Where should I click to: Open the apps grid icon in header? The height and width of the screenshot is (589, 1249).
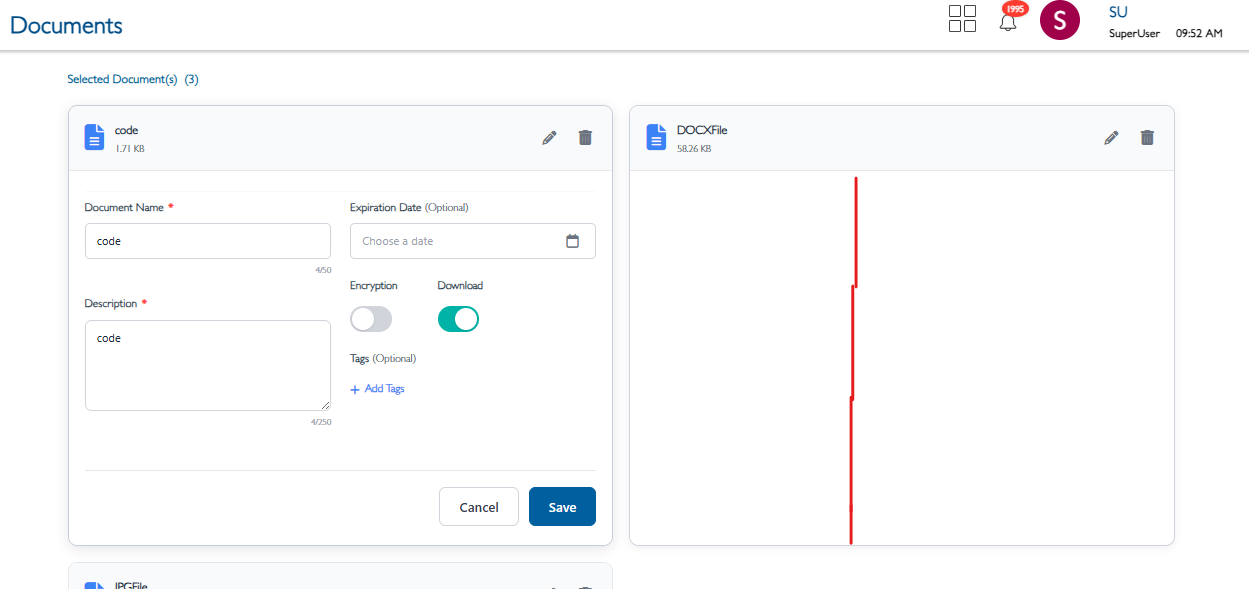(962, 19)
